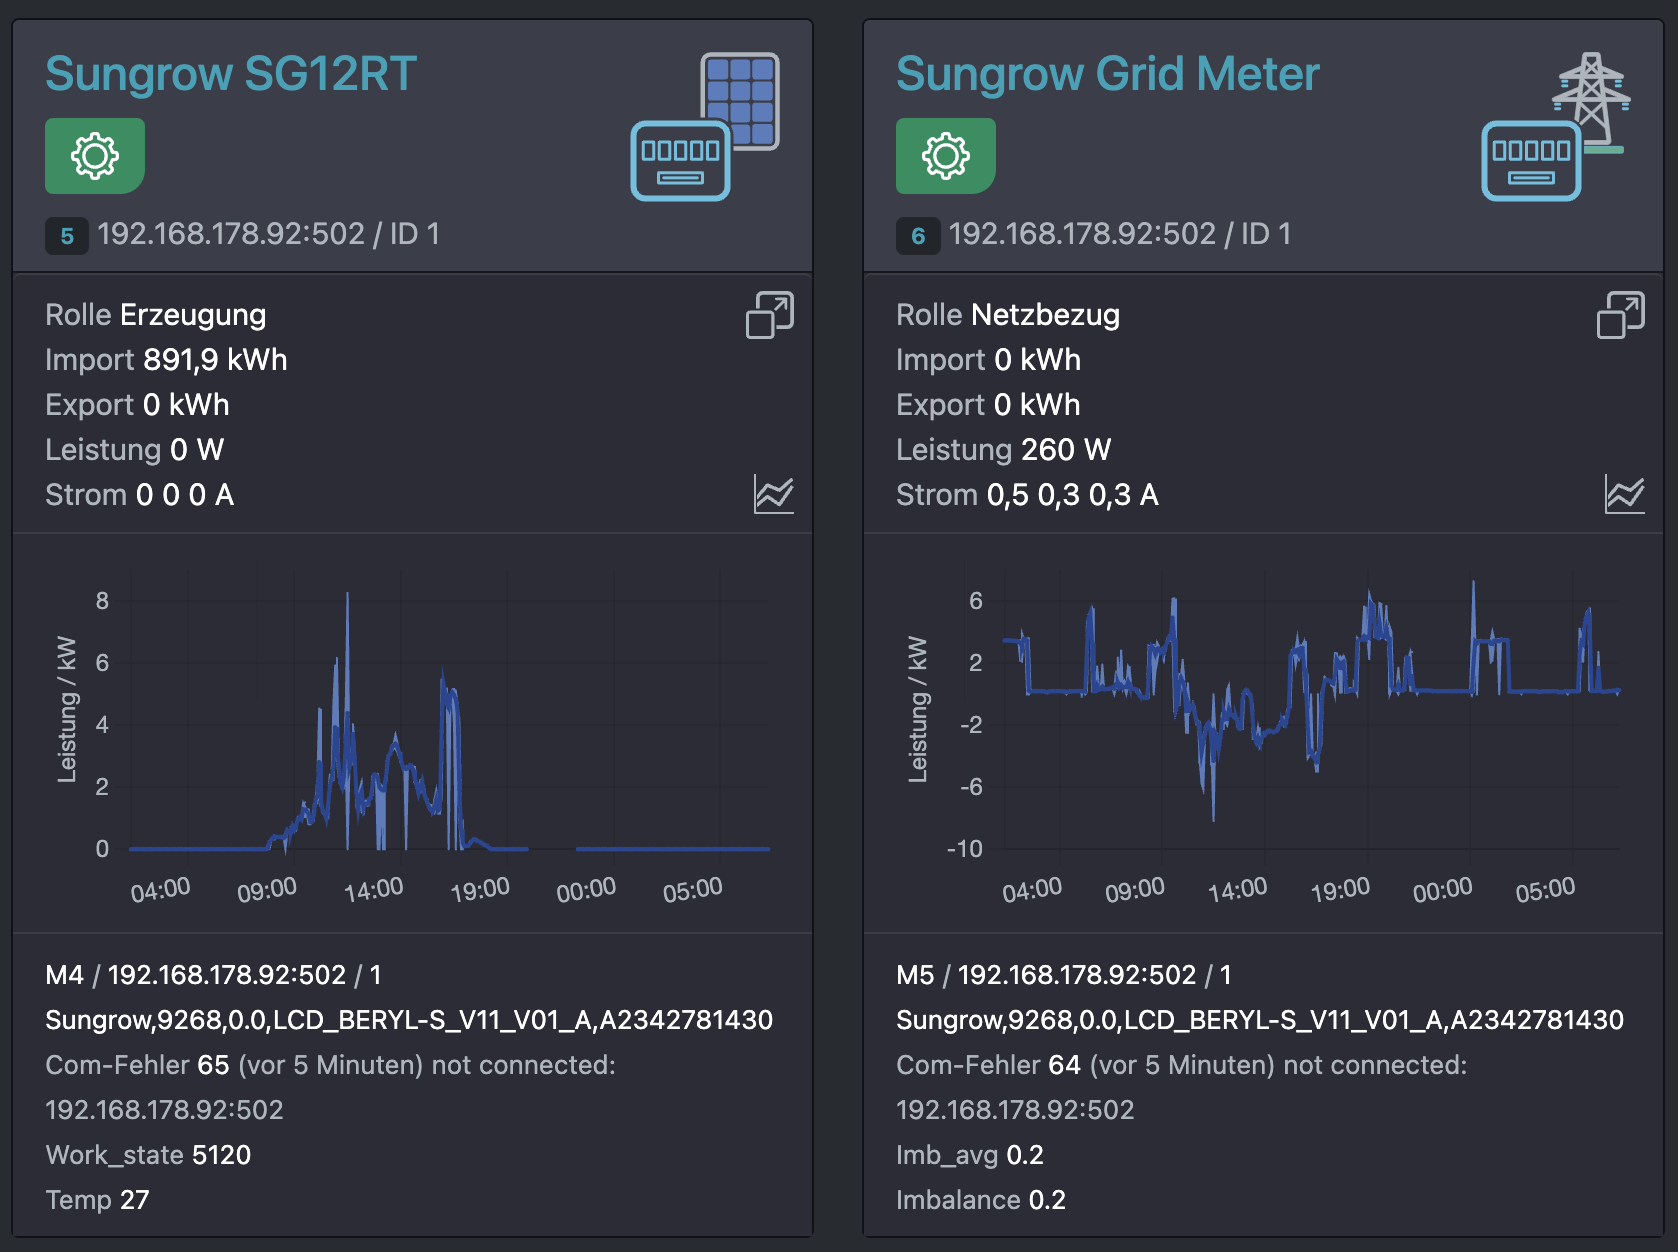Click the number 5 device badge
This screenshot has width=1678, height=1252.
(67, 236)
